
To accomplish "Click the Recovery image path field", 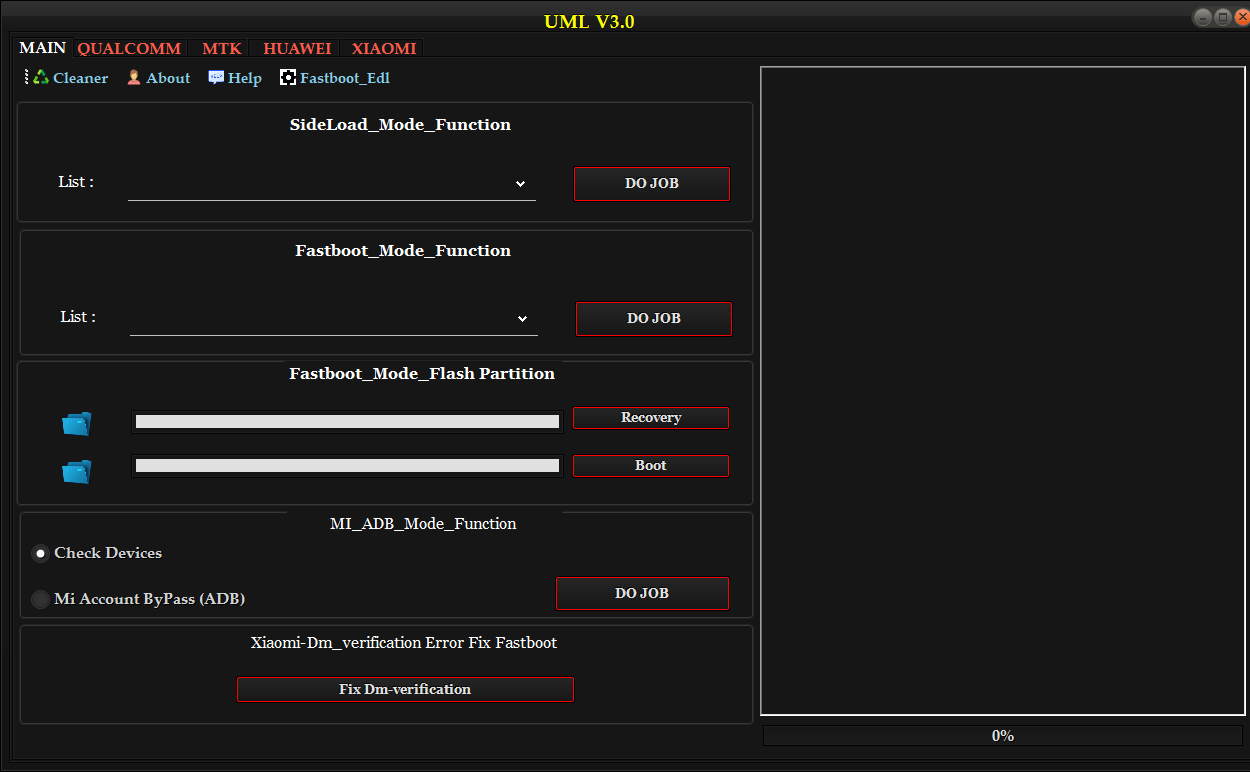I will (345, 421).
